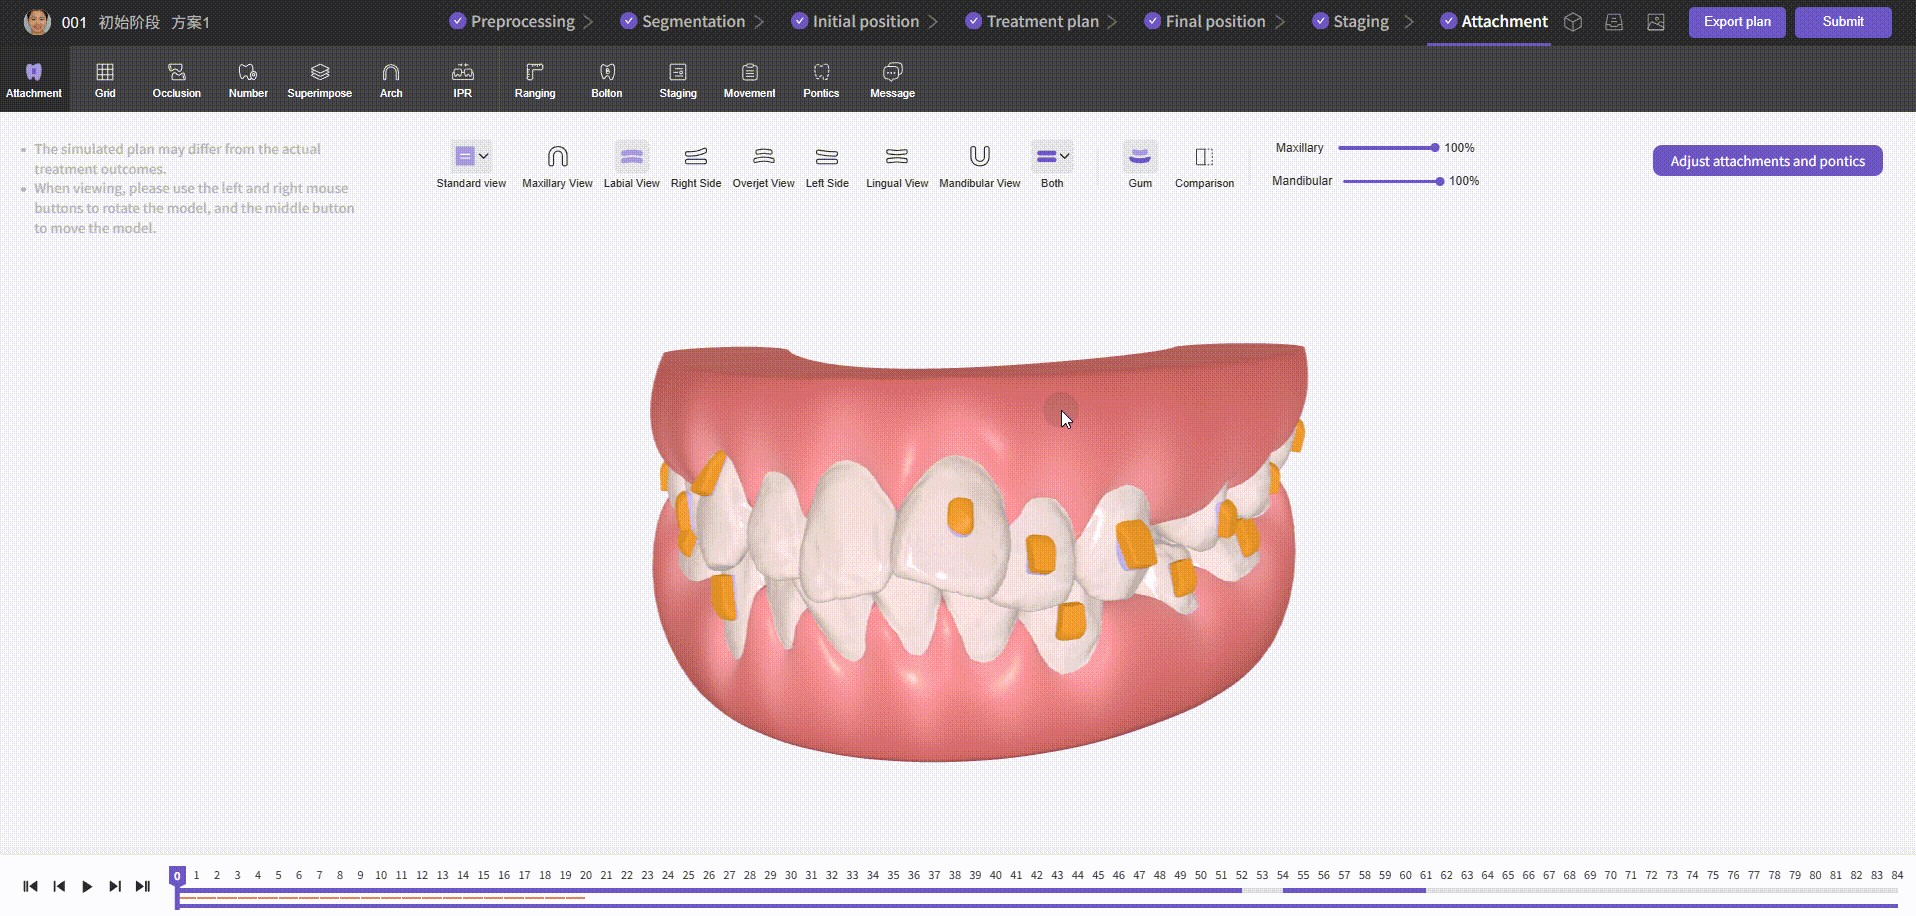Play the treatment animation
Viewport: 1916px width, 916px height.
point(87,886)
